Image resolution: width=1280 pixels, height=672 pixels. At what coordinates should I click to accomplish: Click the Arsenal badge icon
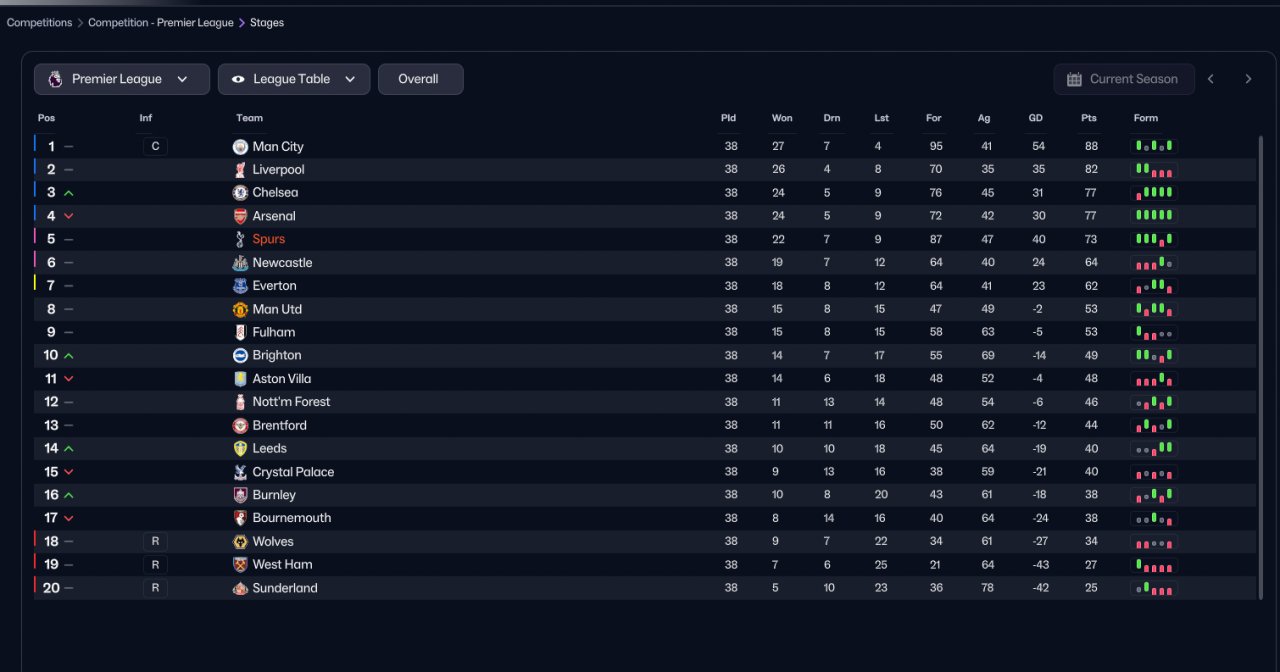[x=240, y=216]
